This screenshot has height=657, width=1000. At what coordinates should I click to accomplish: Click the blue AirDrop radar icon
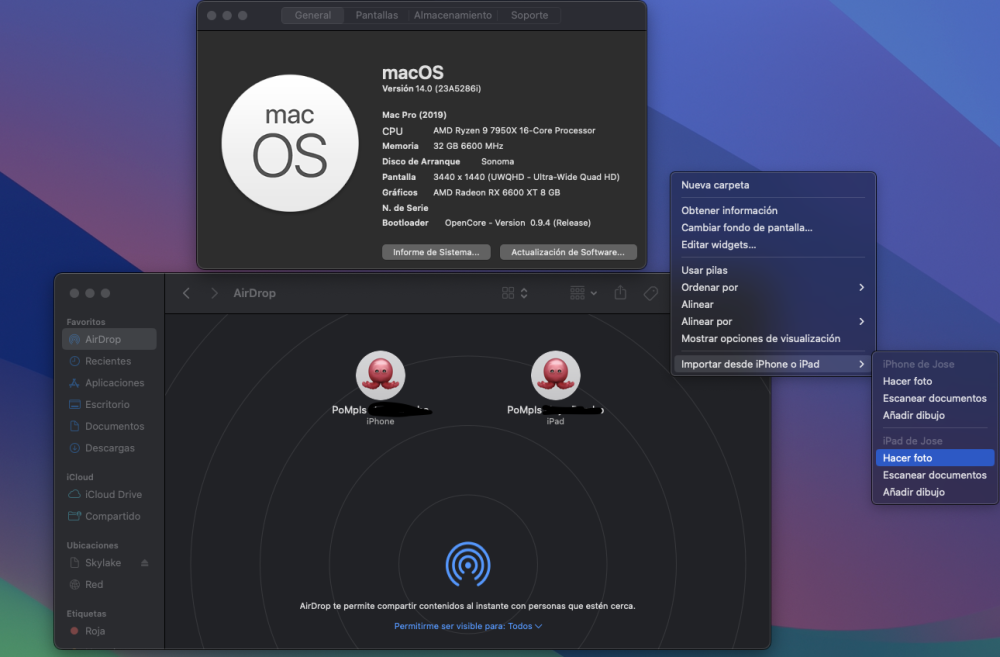tap(467, 564)
